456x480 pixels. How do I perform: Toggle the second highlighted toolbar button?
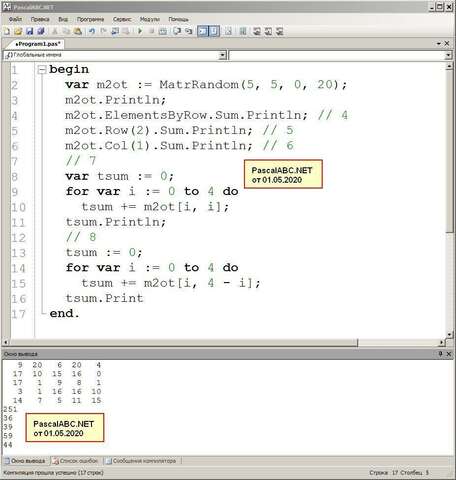[214, 31]
